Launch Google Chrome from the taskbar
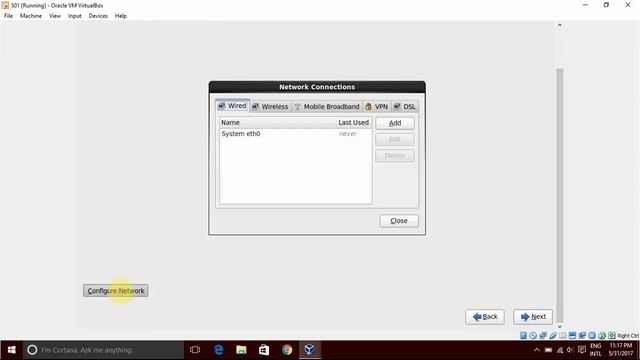 tap(287, 350)
